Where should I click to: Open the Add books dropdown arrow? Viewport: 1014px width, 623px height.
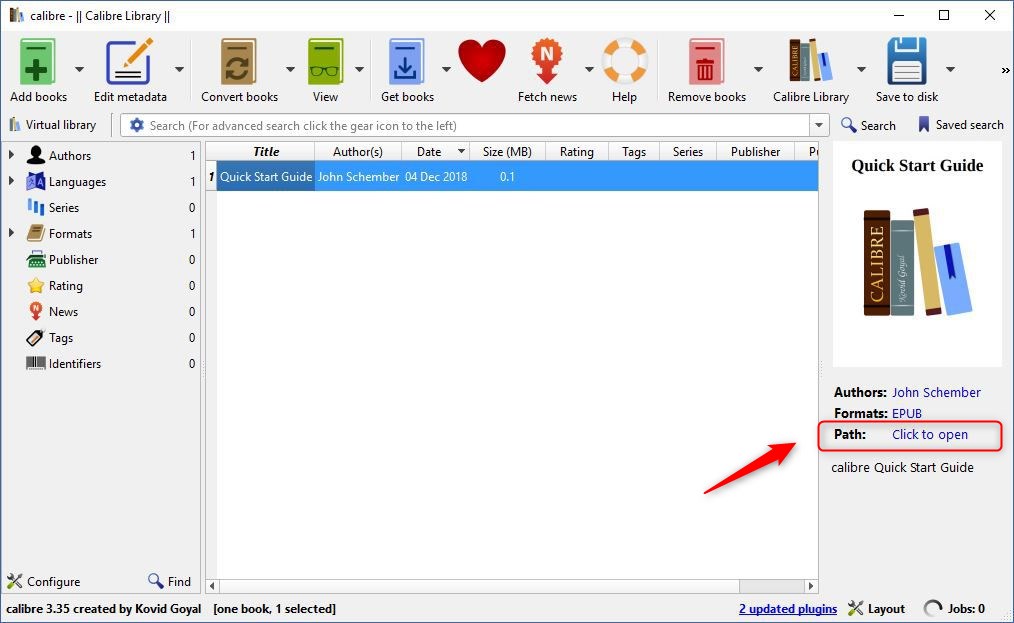point(79,69)
